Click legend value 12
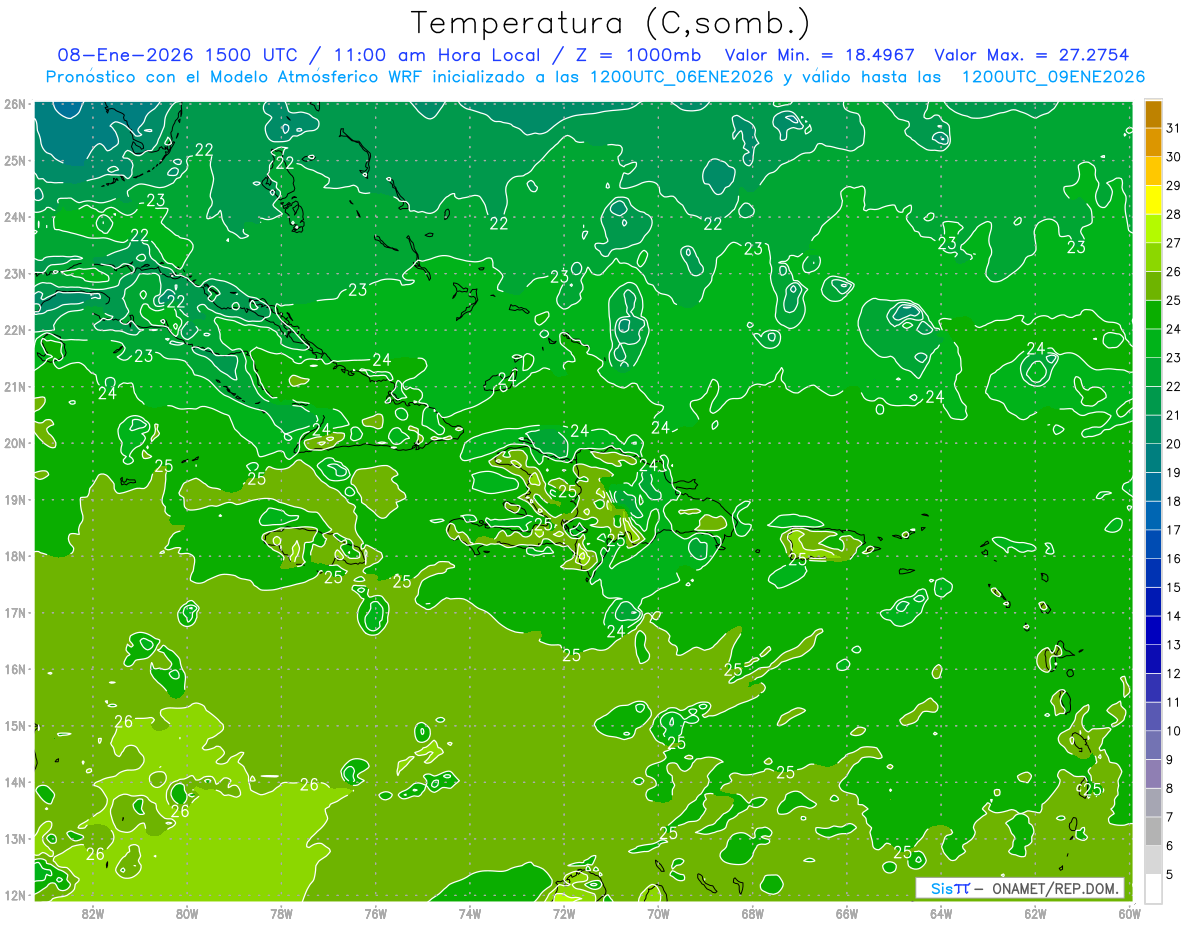This screenshot has height=927, width=1200. (x=1173, y=673)
